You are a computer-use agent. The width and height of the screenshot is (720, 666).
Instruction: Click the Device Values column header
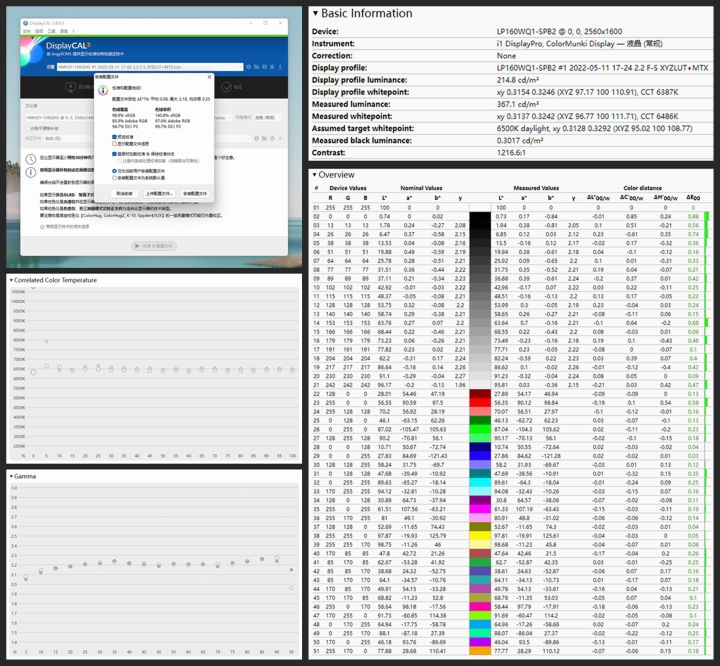coord(348,188)
